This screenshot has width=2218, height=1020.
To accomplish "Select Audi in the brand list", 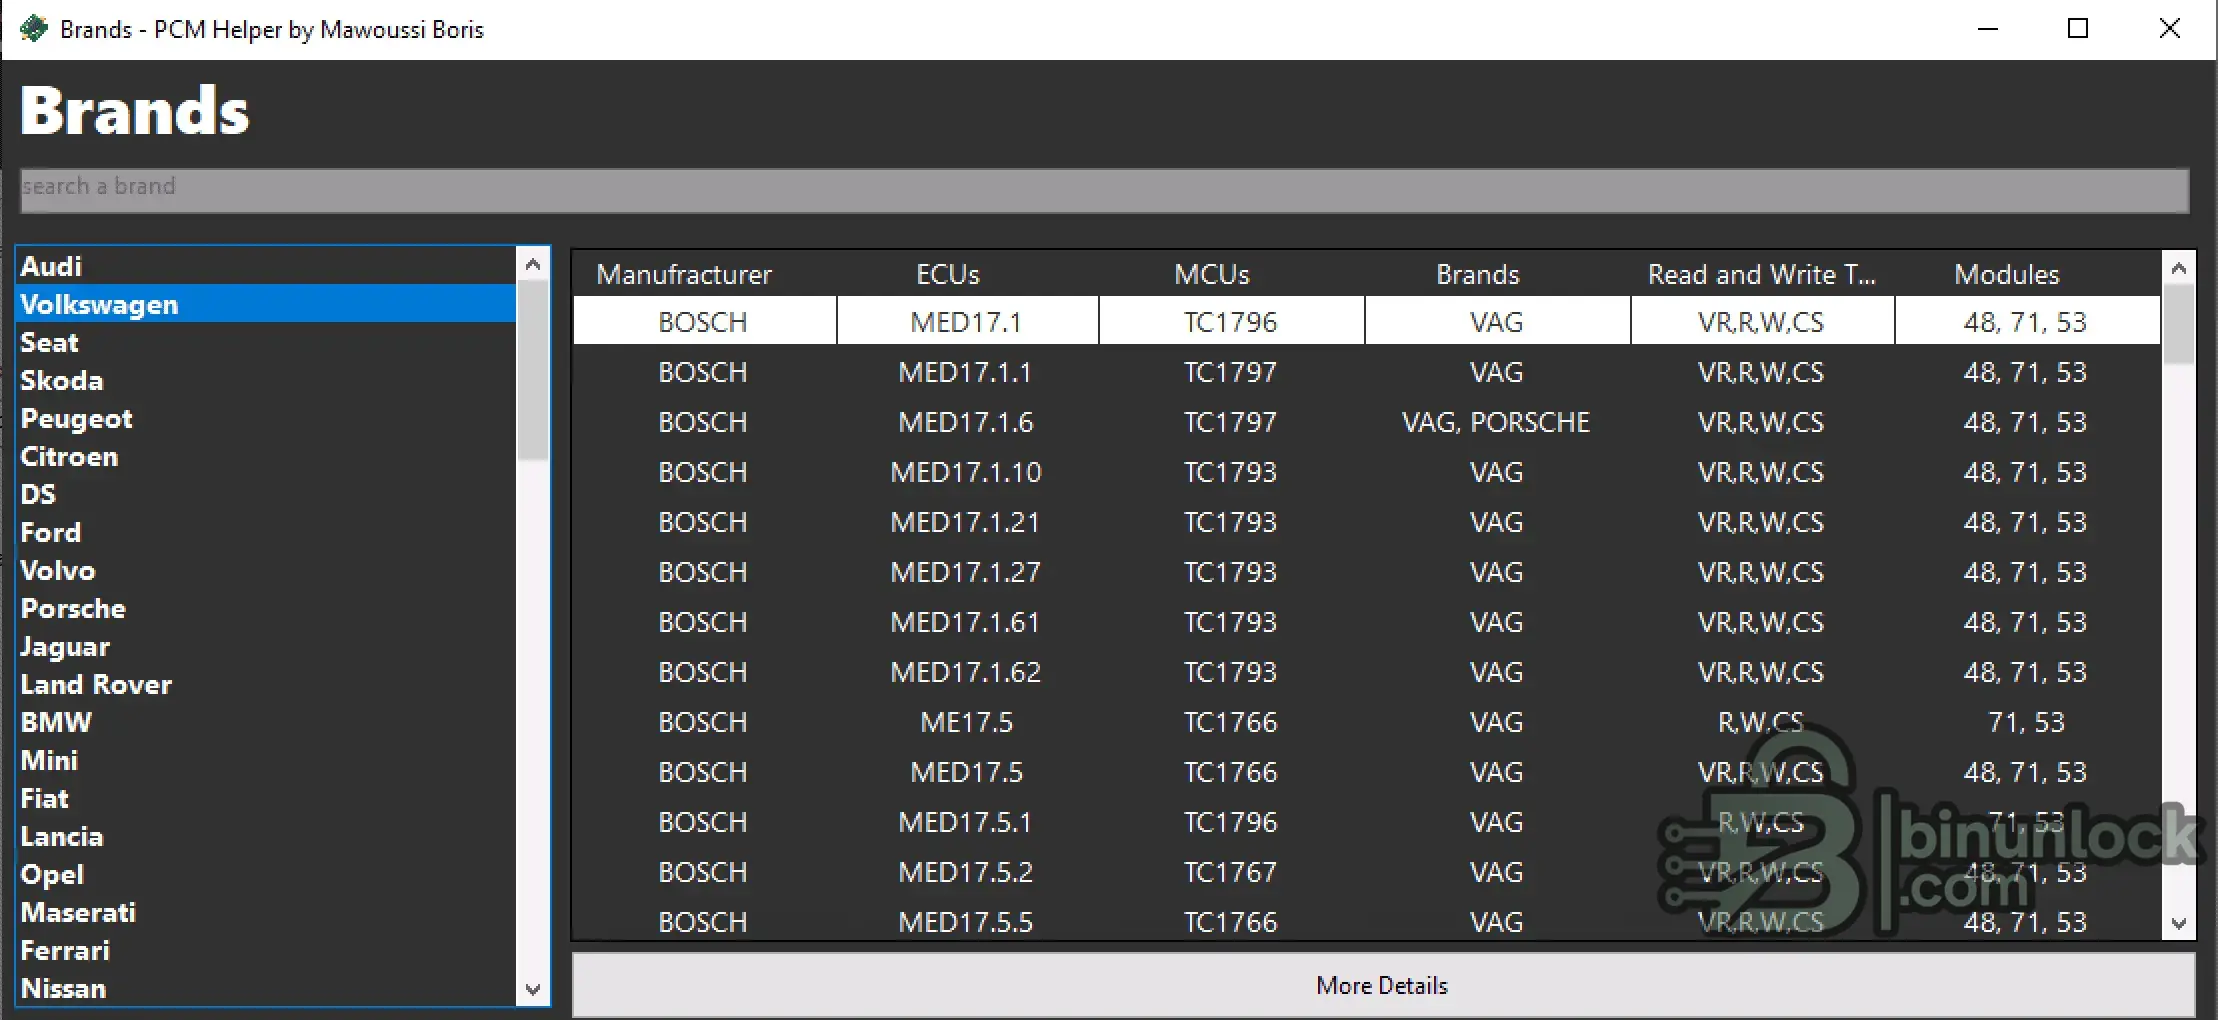I will coord(266,267).
